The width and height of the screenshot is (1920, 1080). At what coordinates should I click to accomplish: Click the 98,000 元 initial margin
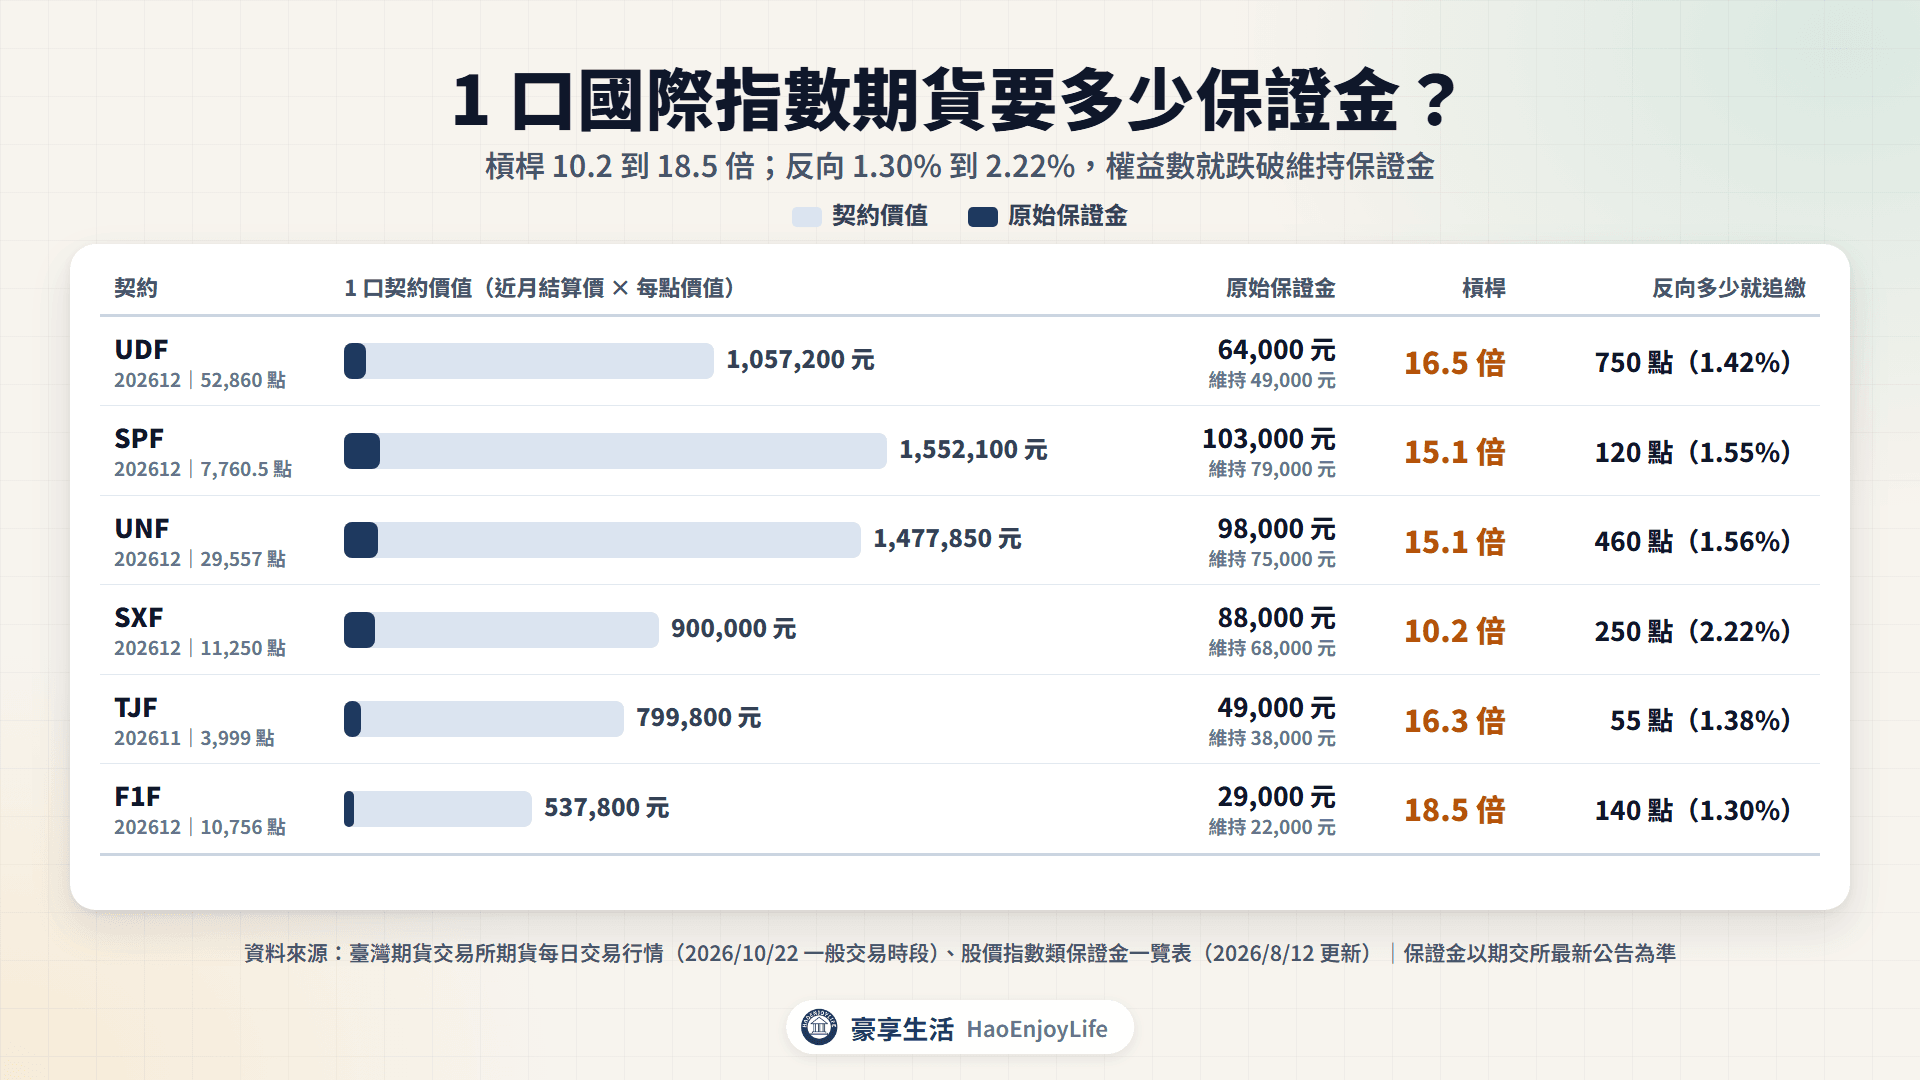tap(1276, 529)
